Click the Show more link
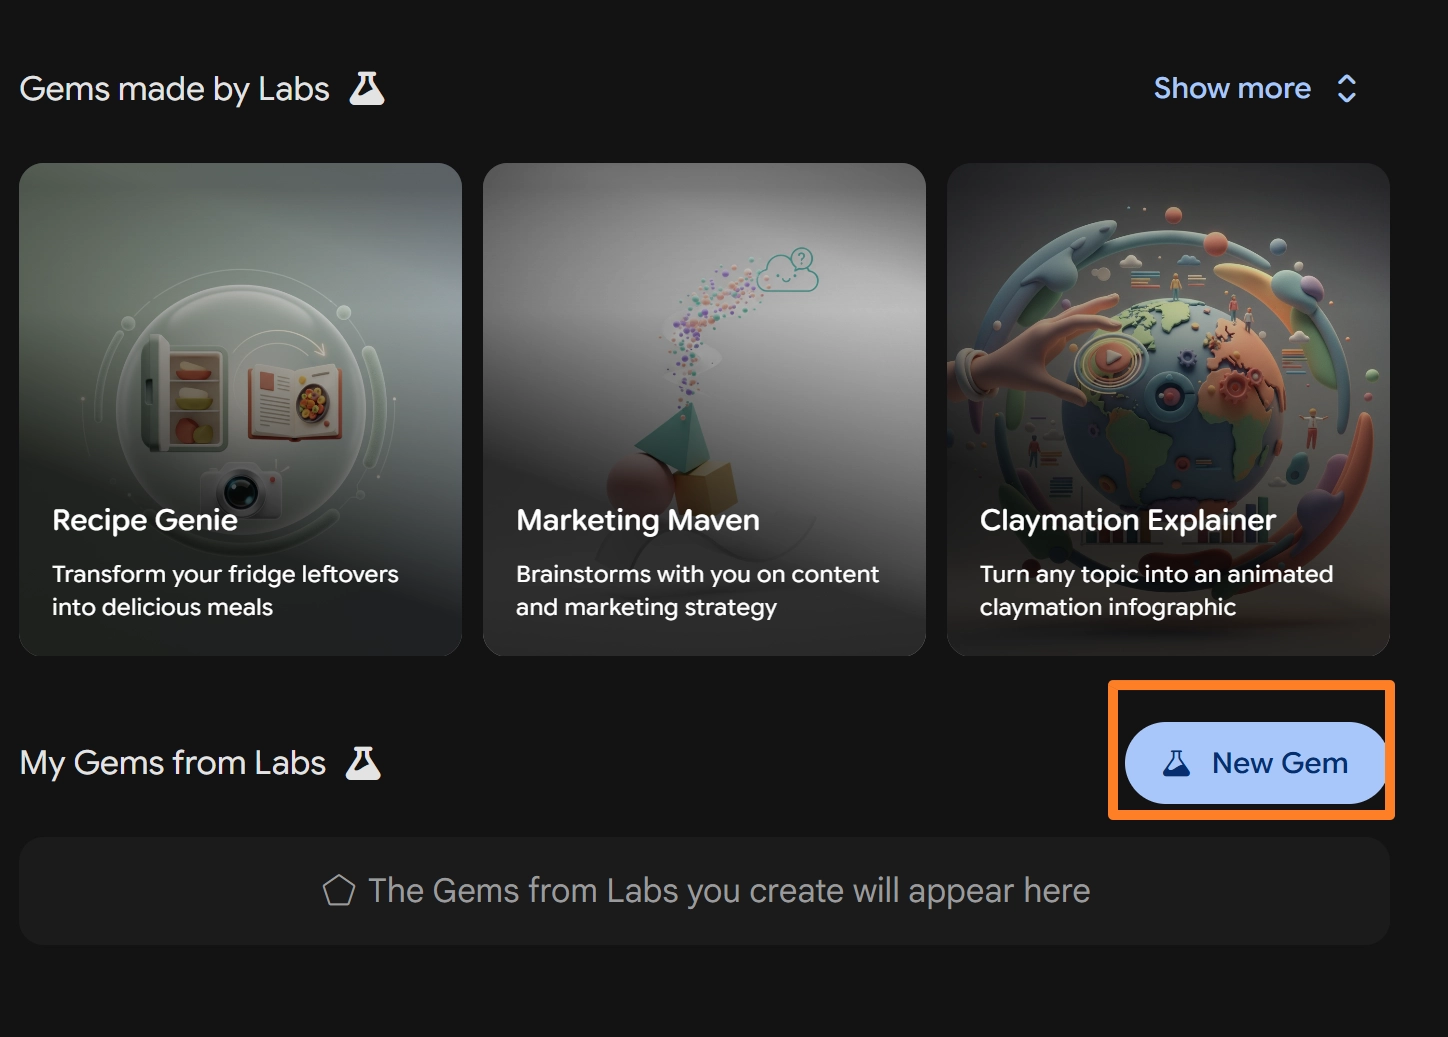 pos(1232,89)
